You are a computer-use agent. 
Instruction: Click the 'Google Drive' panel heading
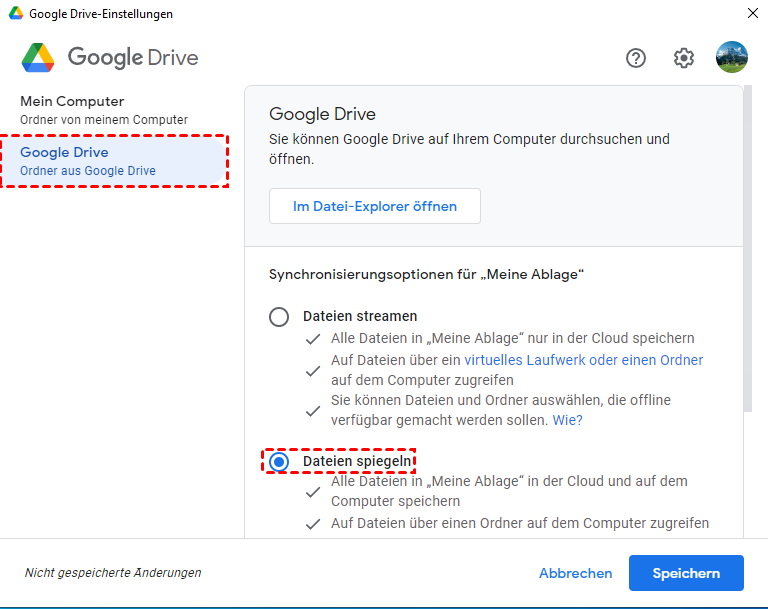tap(322, 114)
